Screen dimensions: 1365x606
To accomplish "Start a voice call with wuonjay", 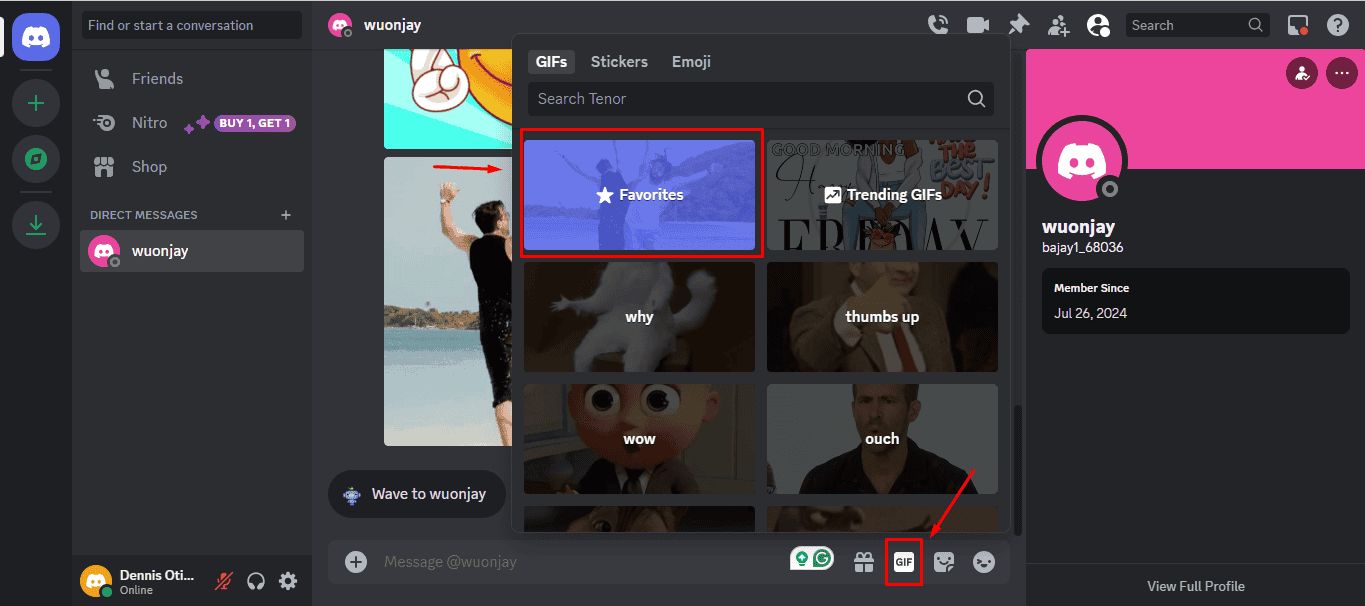I will [x=938, y=25].
